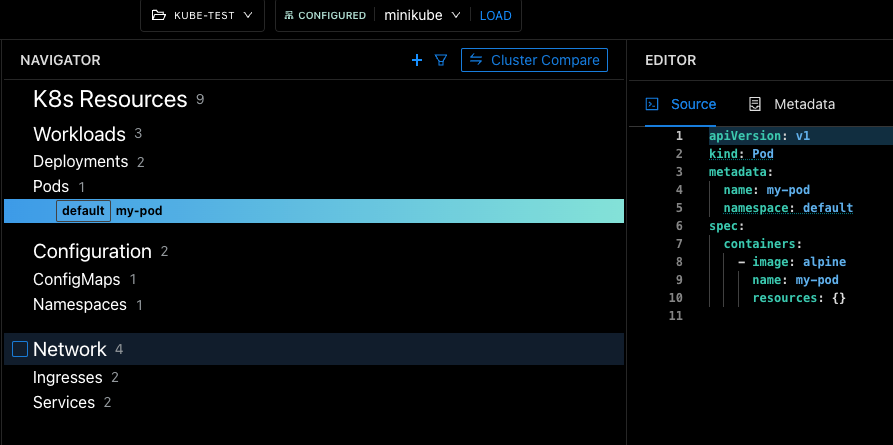This screenshot has height=445, width=893.
Task: Click the folder icon beside KUBE-TEST
Action: pos(159,15)
